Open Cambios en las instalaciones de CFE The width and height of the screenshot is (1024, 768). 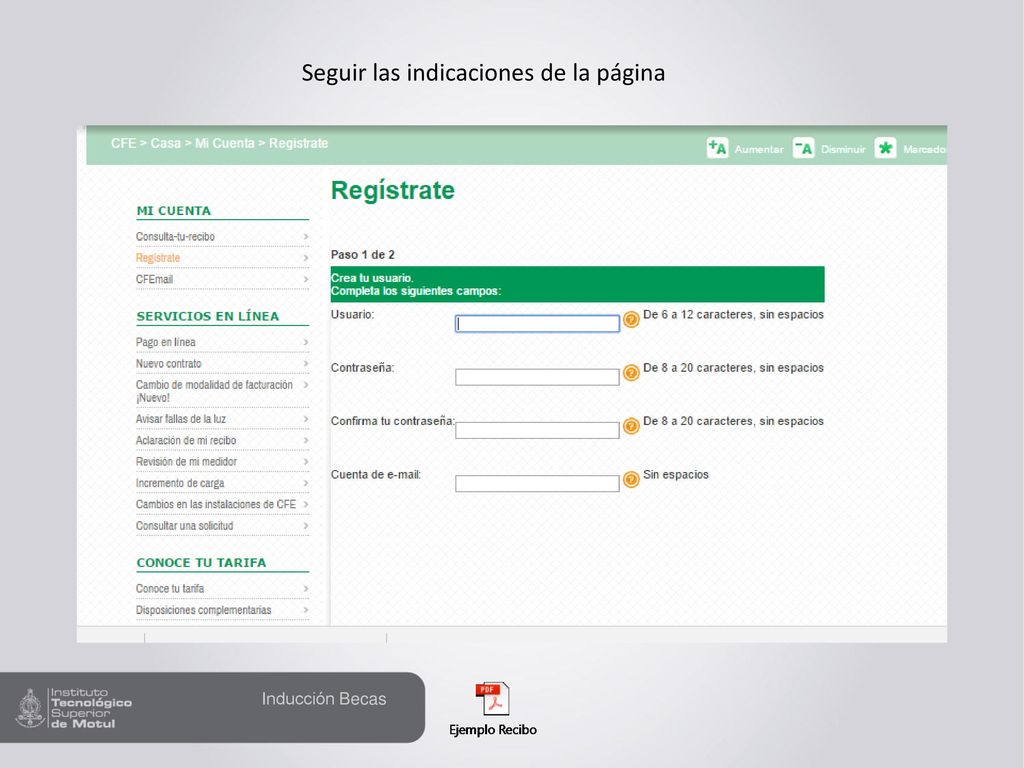click(216, 505)
